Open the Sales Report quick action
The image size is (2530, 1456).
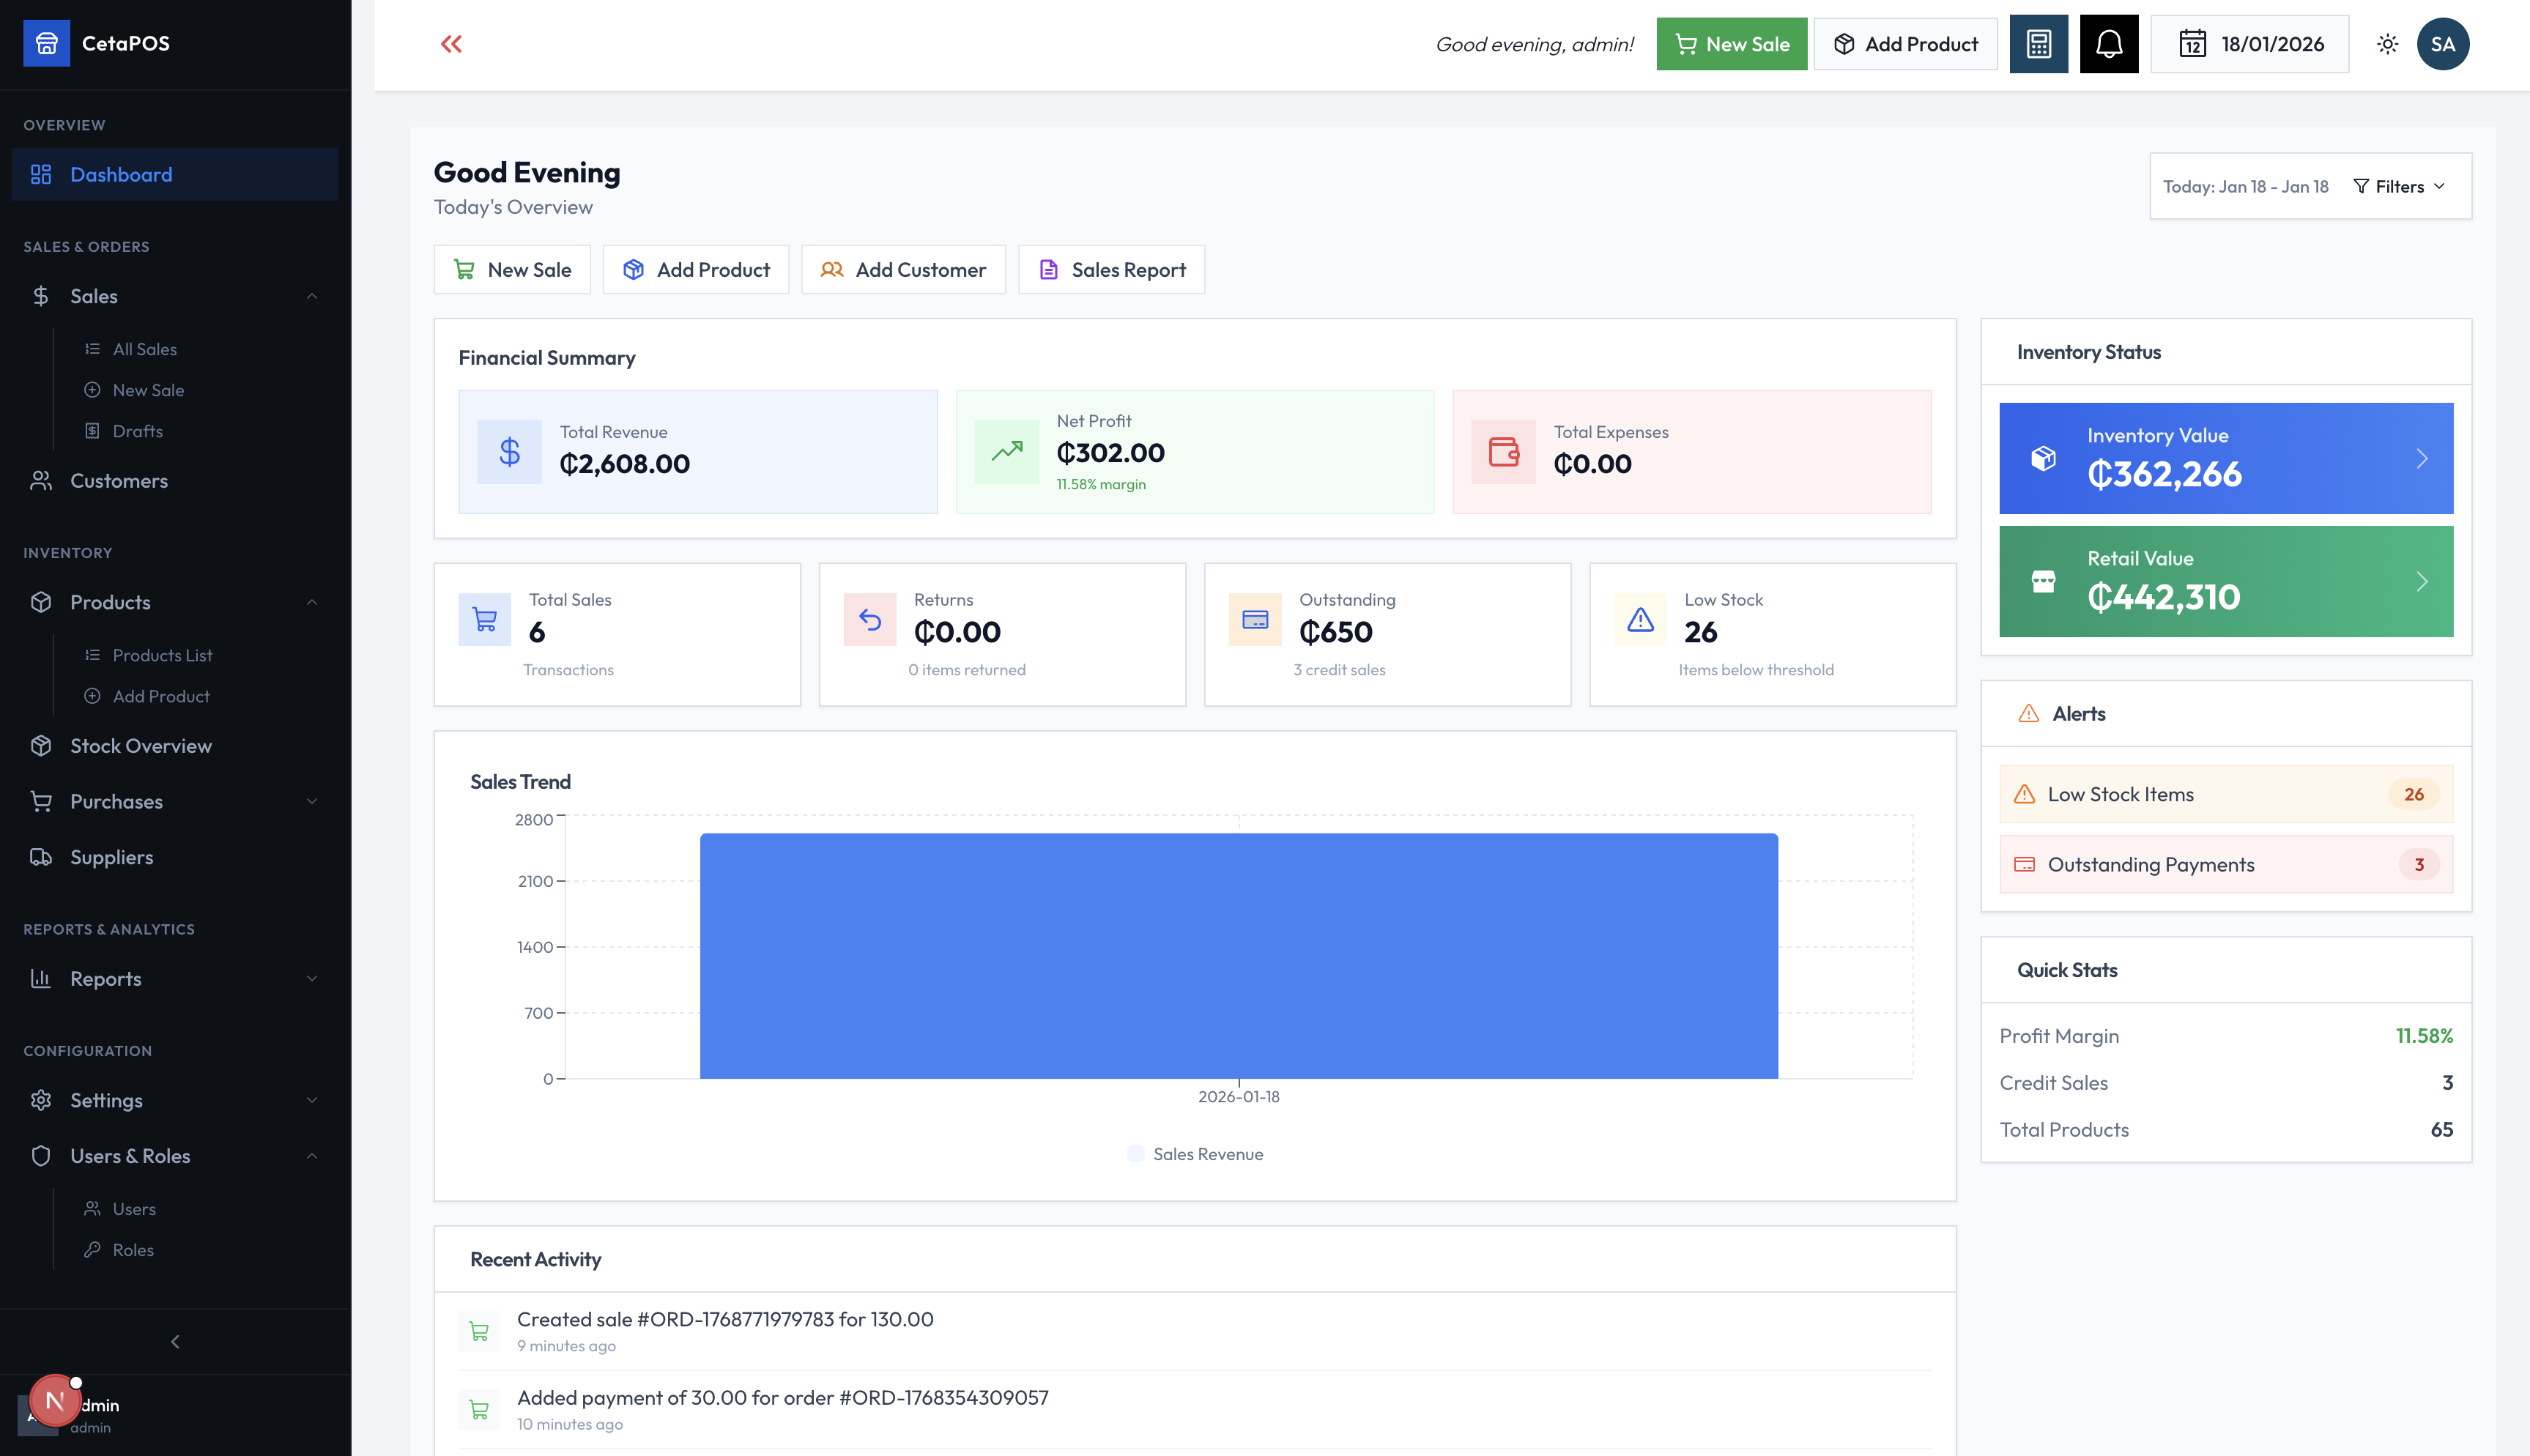click(x=1111, y=269)
